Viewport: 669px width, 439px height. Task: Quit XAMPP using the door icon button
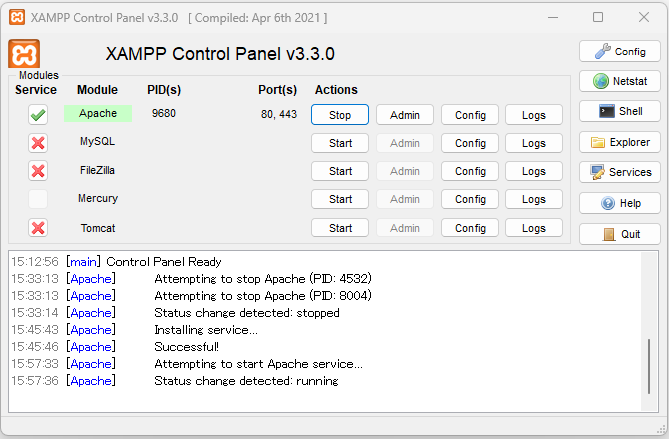pos(620,234)
